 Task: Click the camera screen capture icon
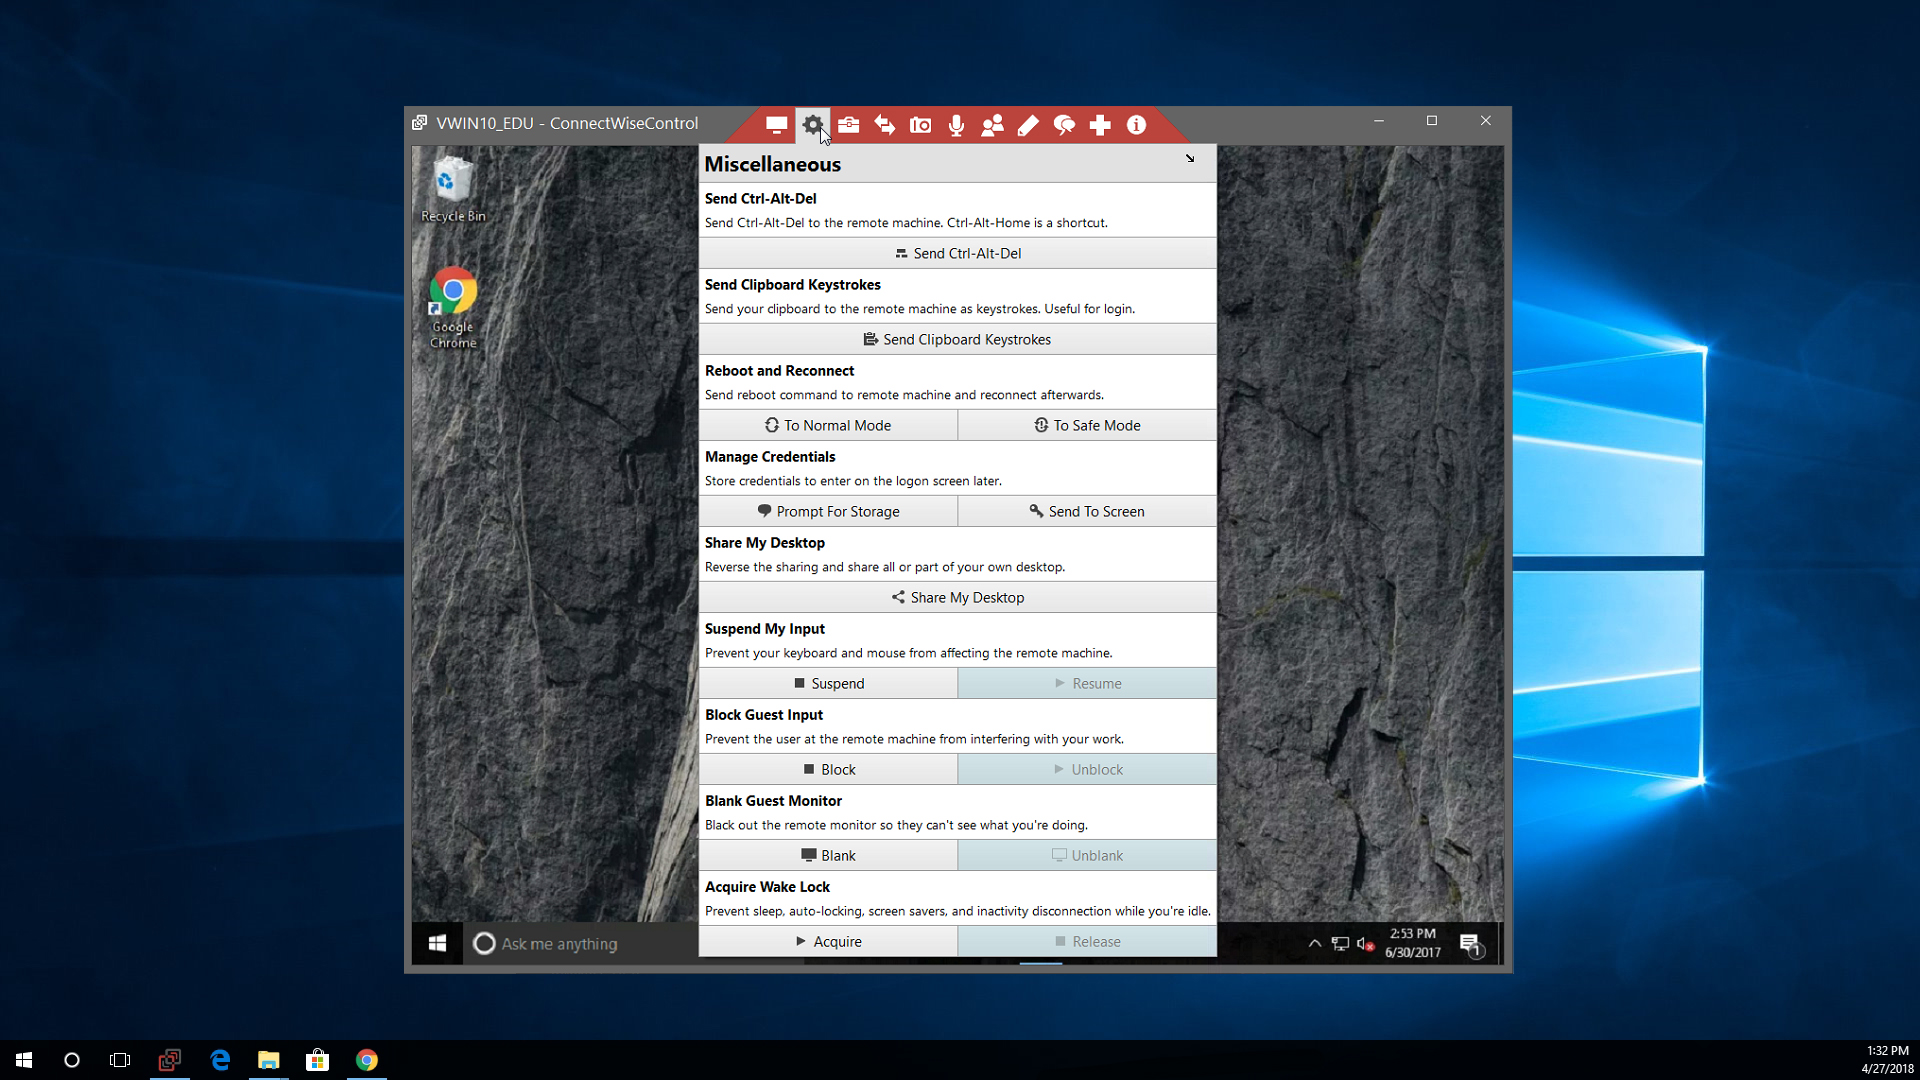coord(921,125)
